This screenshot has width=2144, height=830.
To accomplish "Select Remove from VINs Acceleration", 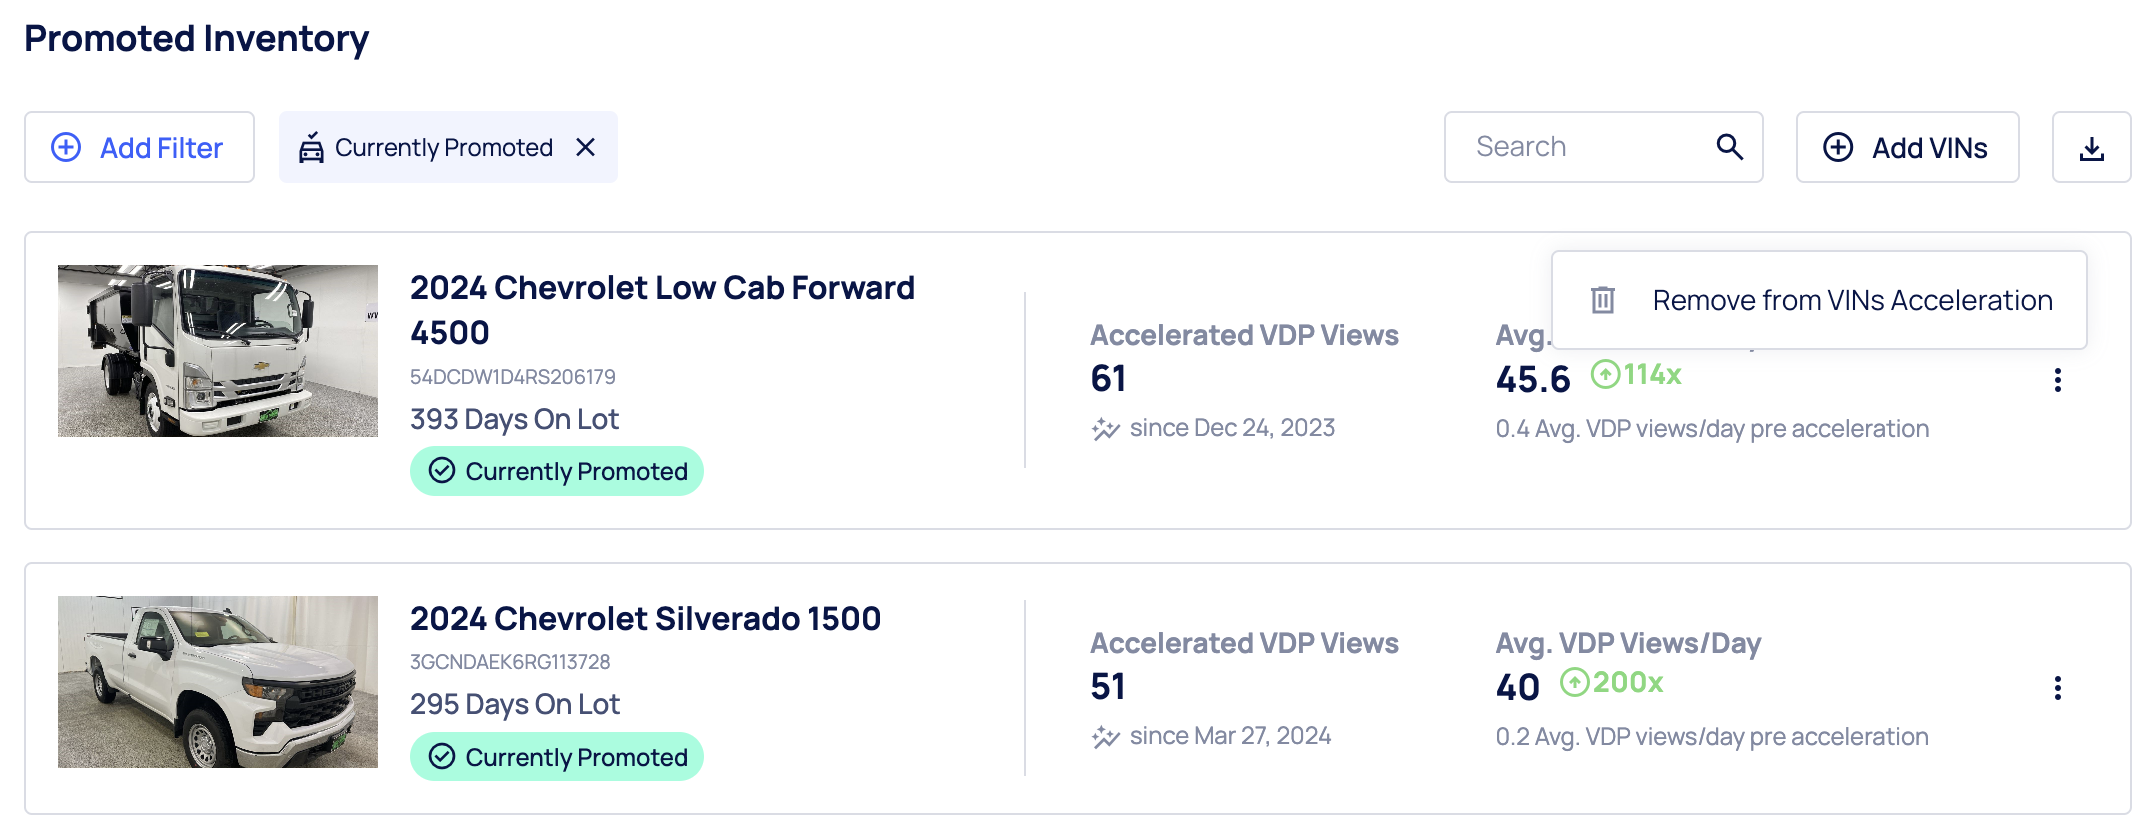I will [x=1851, y=299].
